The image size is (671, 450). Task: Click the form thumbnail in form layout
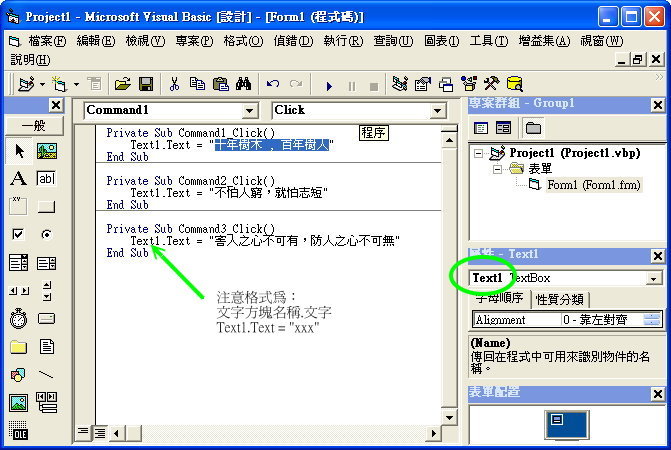click(566, 424)
